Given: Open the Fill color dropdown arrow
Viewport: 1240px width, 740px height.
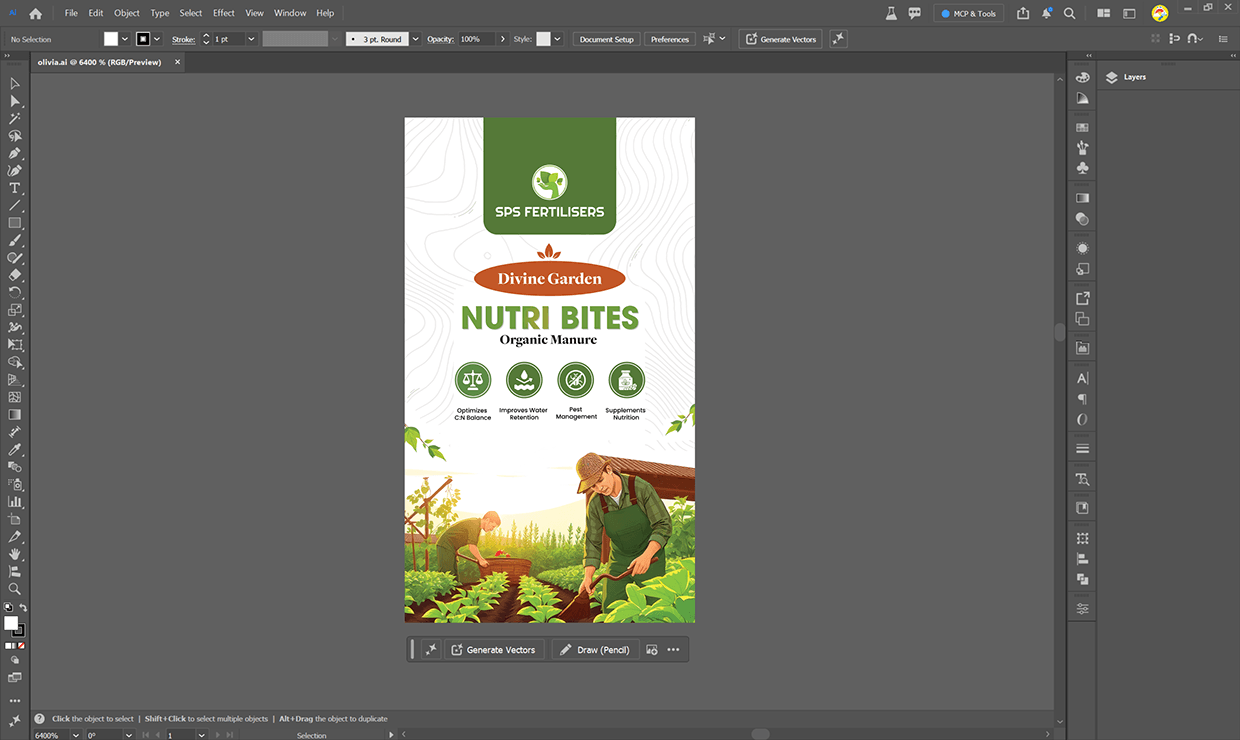Looking at the screenshot, I should (125, 39).
